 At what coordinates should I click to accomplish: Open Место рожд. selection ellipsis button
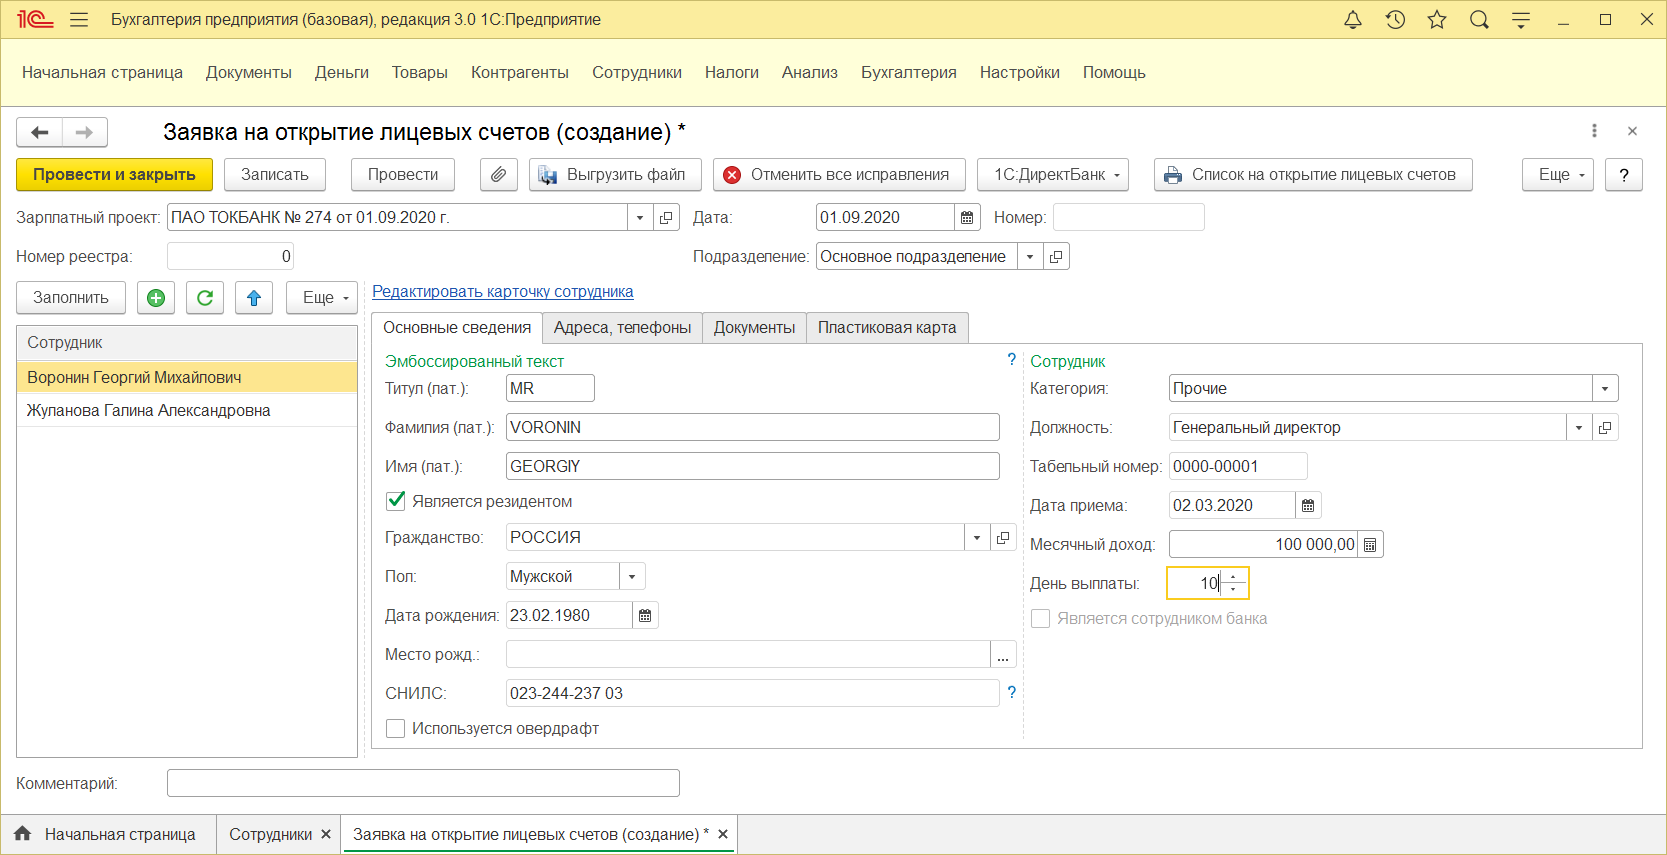(x=1003, y=655)
